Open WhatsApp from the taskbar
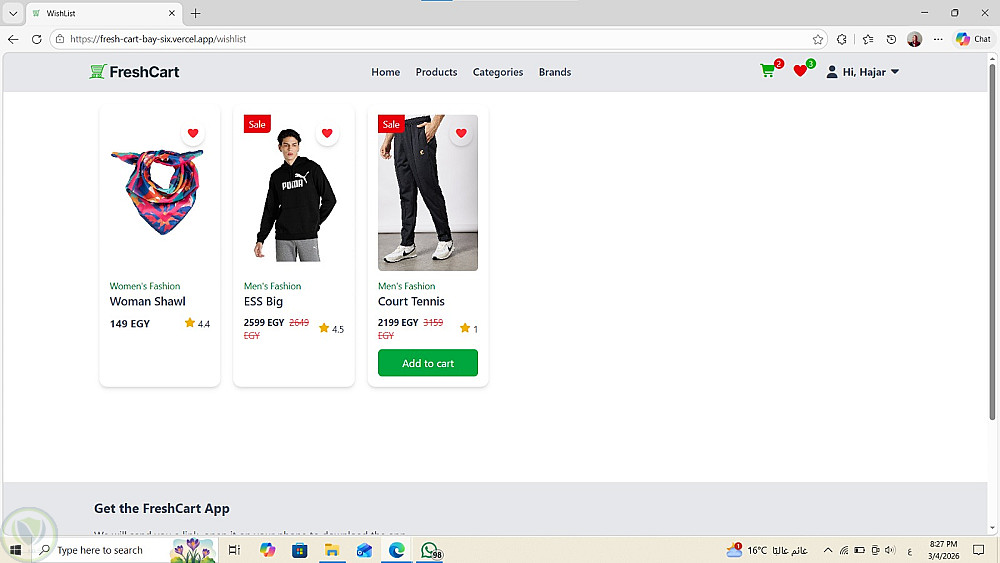Viewport: 1000px width, 563px height. pyautogui.click(x=430, y=550)
